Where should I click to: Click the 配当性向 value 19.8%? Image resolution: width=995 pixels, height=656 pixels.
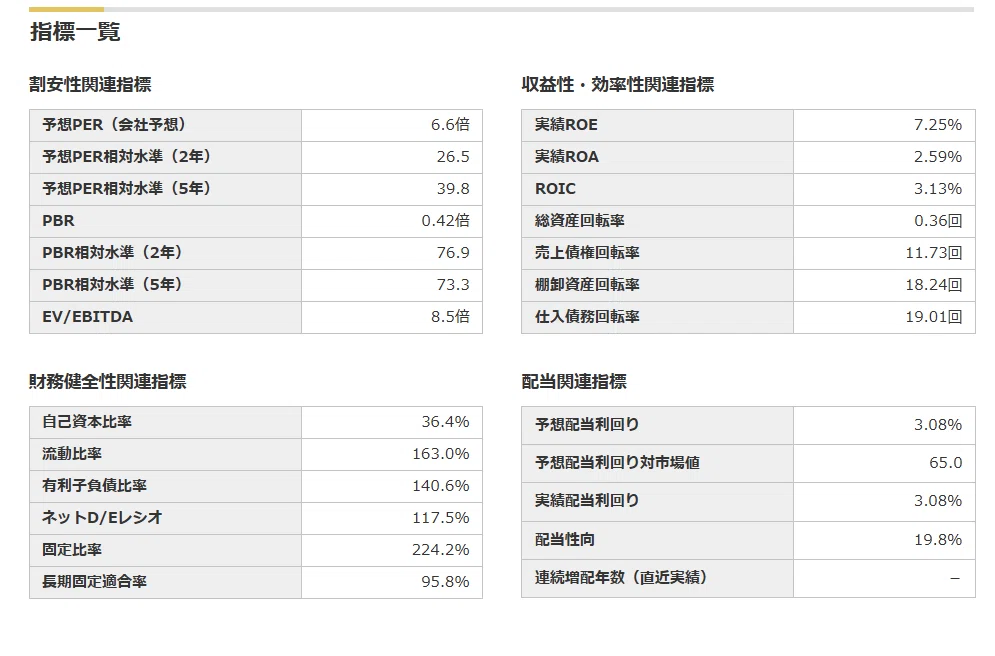click(x=938, y=540)
